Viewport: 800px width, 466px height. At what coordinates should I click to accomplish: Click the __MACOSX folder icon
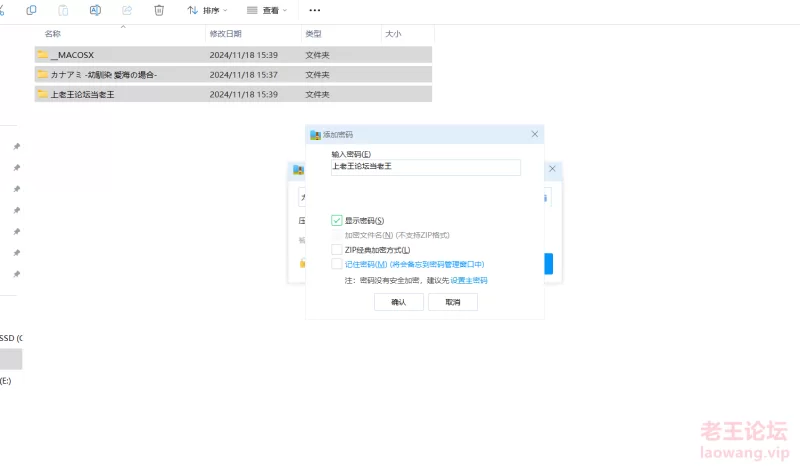42,55
